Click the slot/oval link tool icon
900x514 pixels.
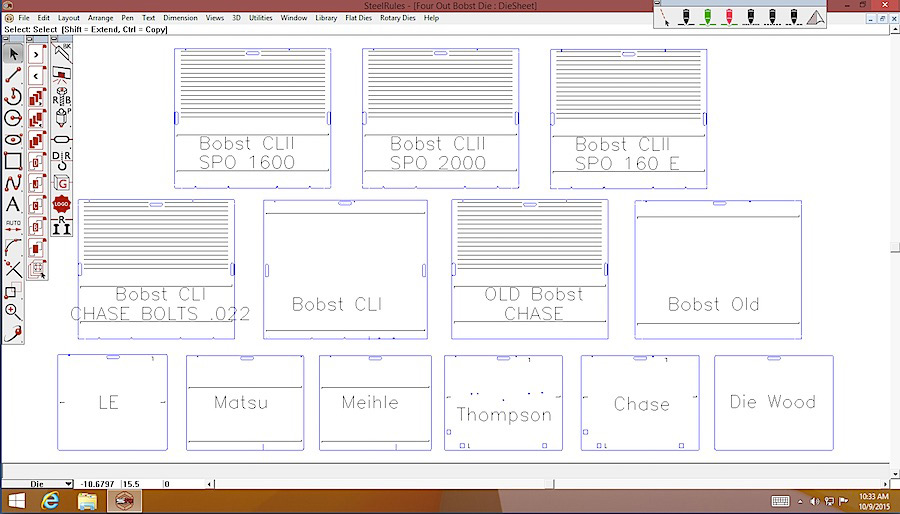pos(62,139)
